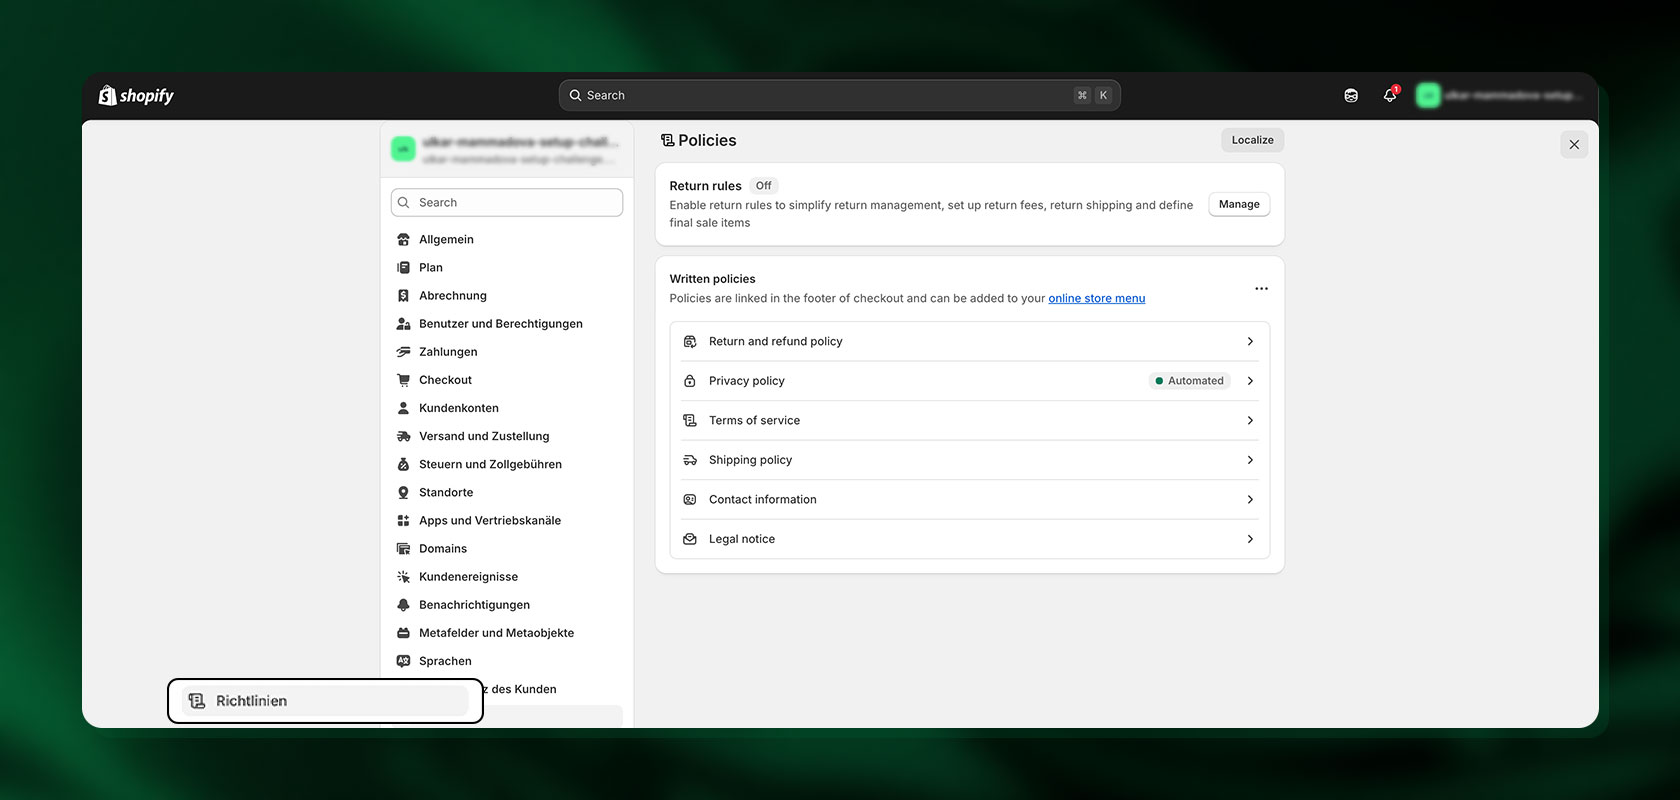Click the Off status next to Return rules

coord(763,186)
